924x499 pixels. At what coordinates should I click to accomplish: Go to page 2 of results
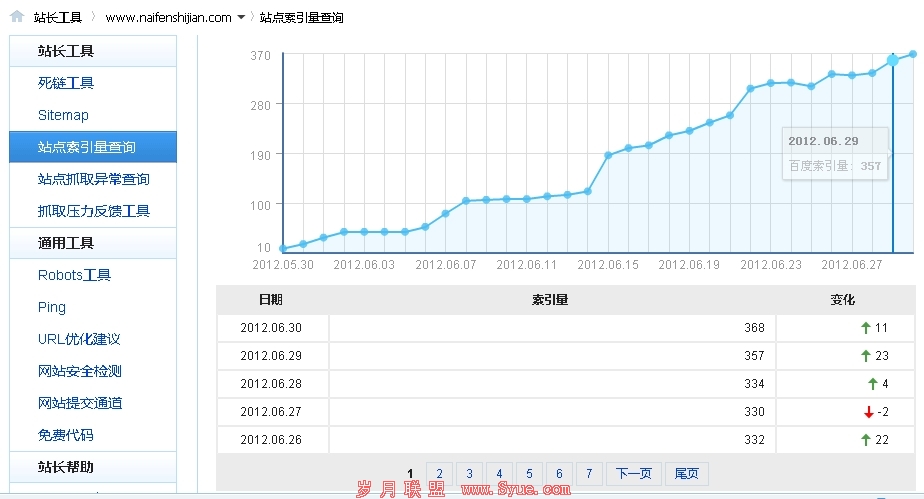click(439, 474)
